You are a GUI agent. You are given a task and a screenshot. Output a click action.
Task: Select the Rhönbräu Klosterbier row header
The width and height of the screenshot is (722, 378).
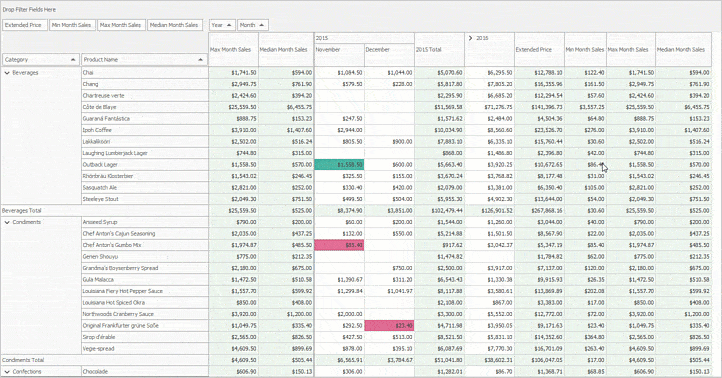click(x=145, y=176)
